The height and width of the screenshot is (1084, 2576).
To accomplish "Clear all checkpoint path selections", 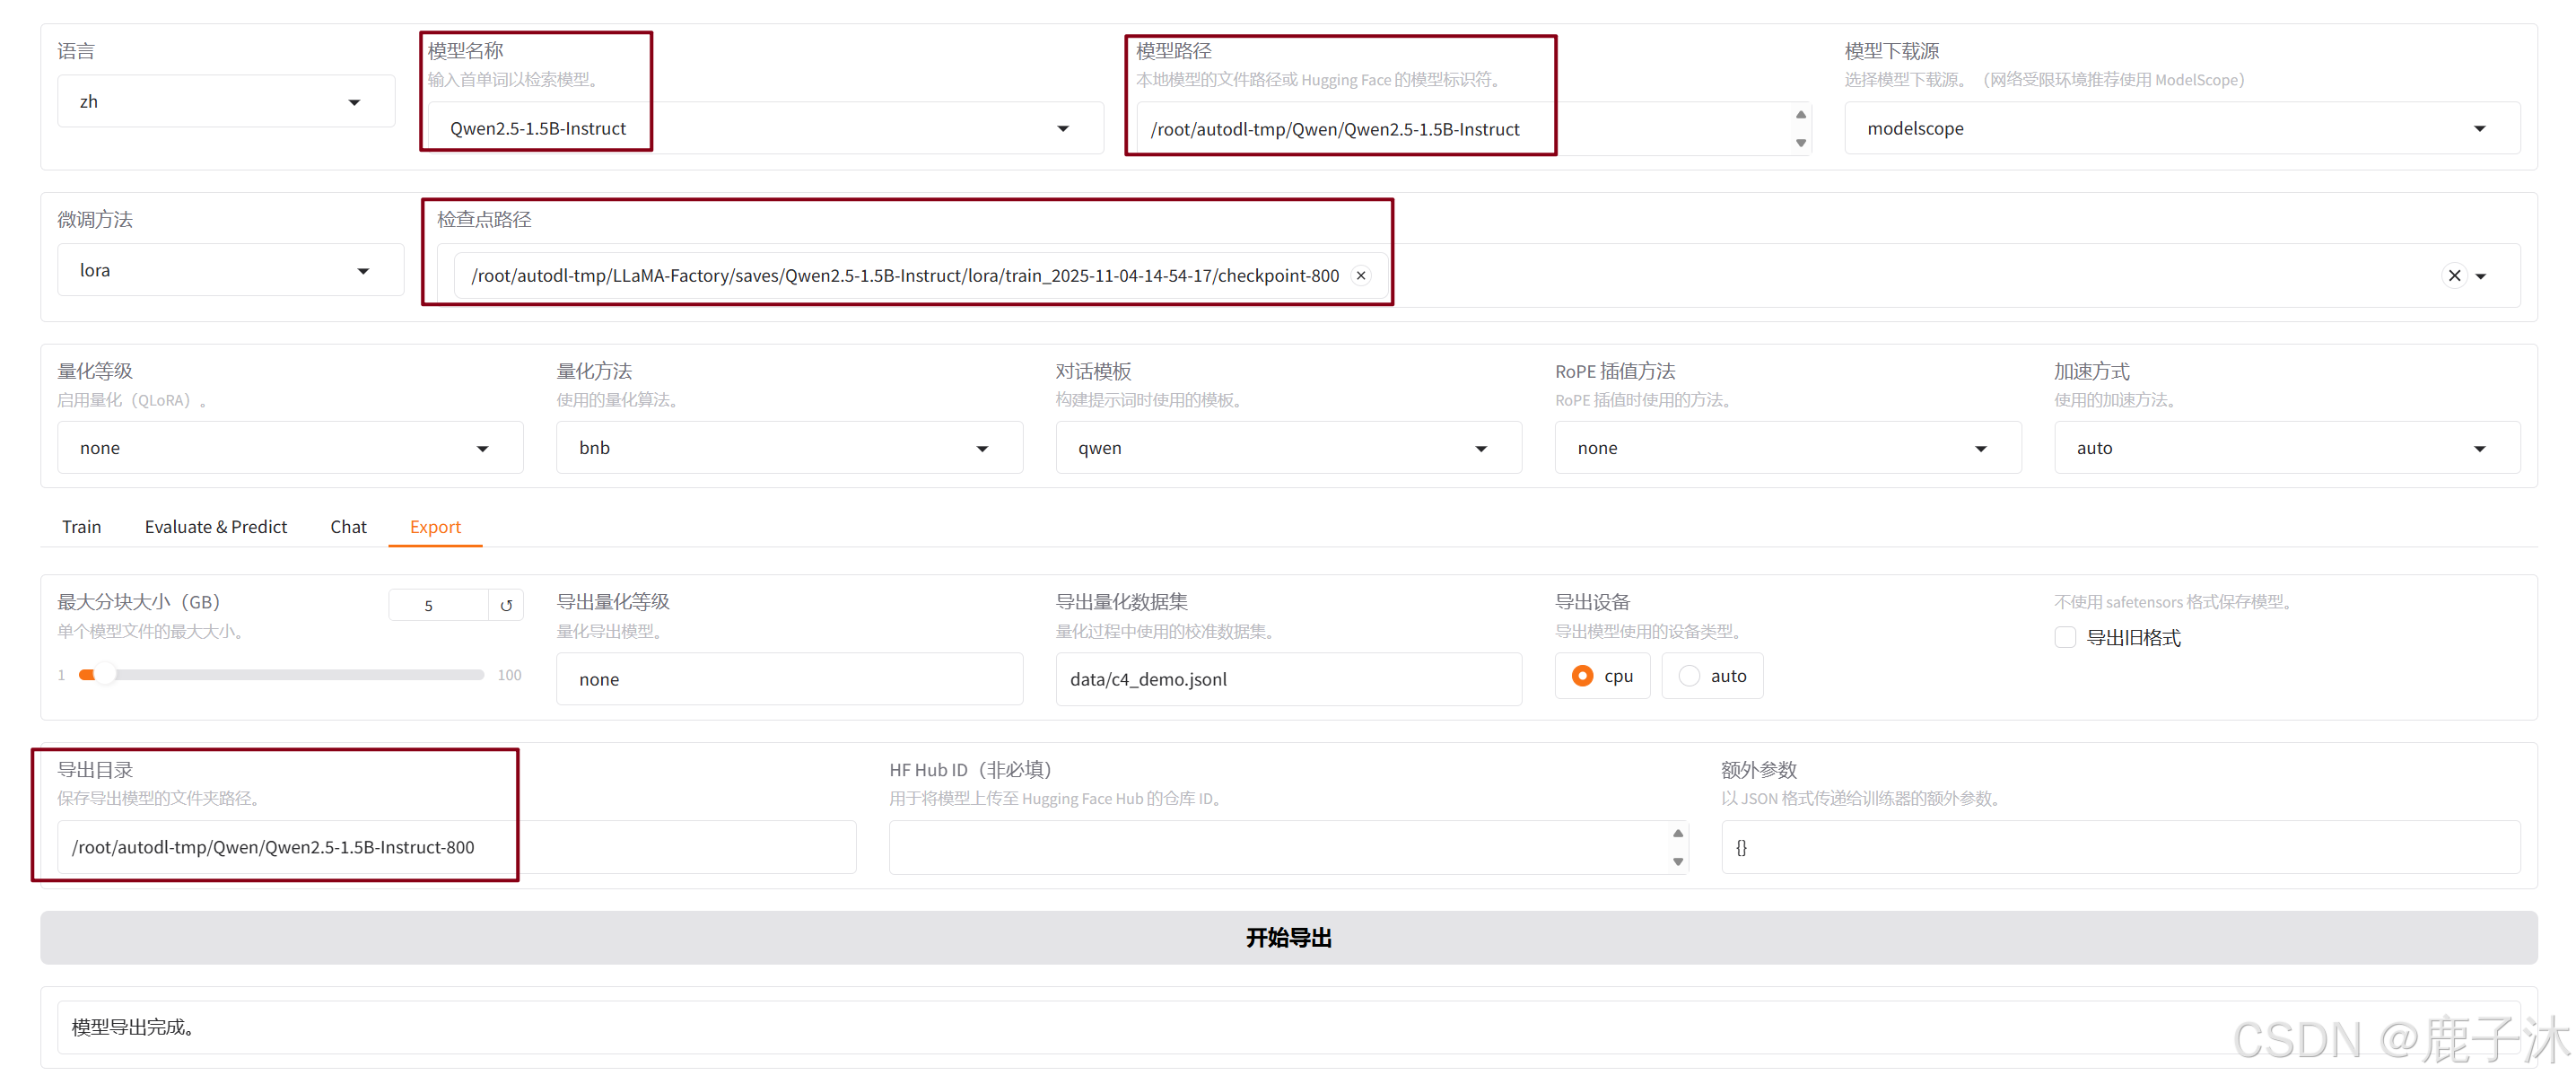I will [2453, 275].
